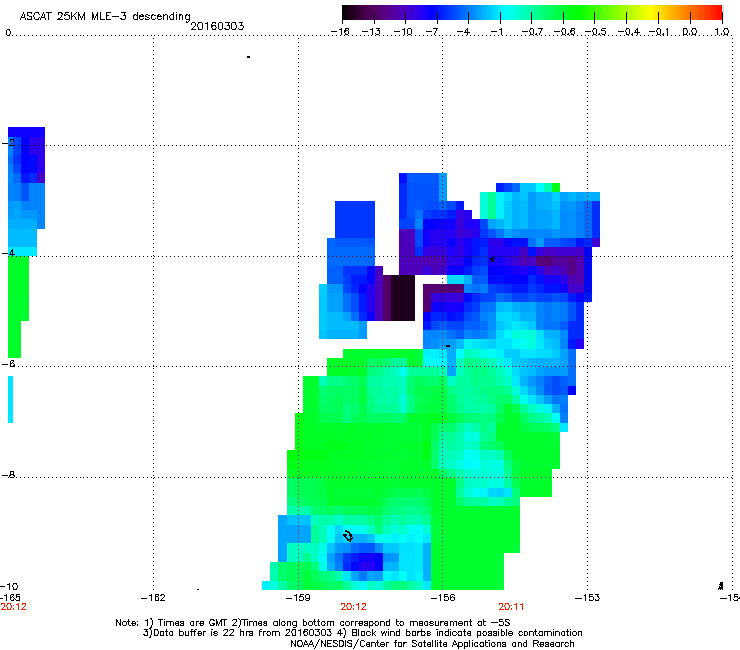Click the colorbar tick label "-16"
Image resolution: width=740 pixels, height=650 pixels.
(x=340, y=32)
